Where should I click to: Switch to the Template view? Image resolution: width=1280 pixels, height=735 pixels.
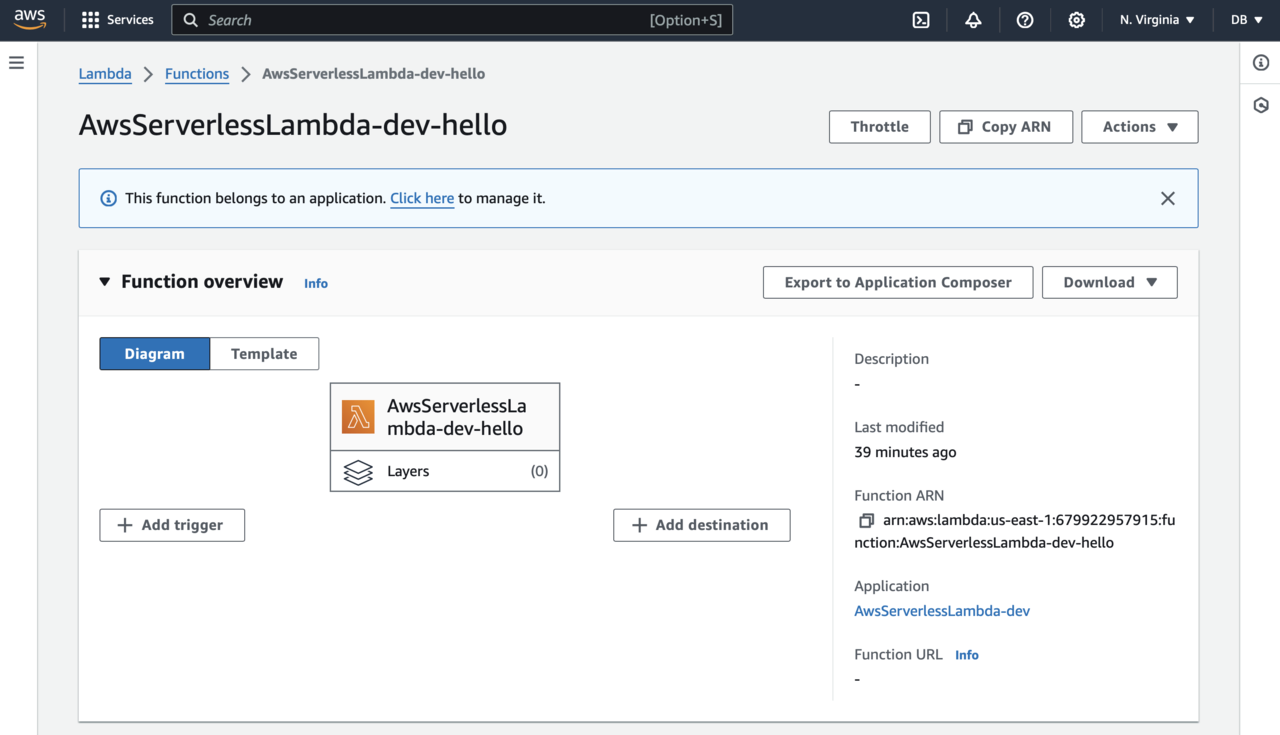(x=264, y=354)
